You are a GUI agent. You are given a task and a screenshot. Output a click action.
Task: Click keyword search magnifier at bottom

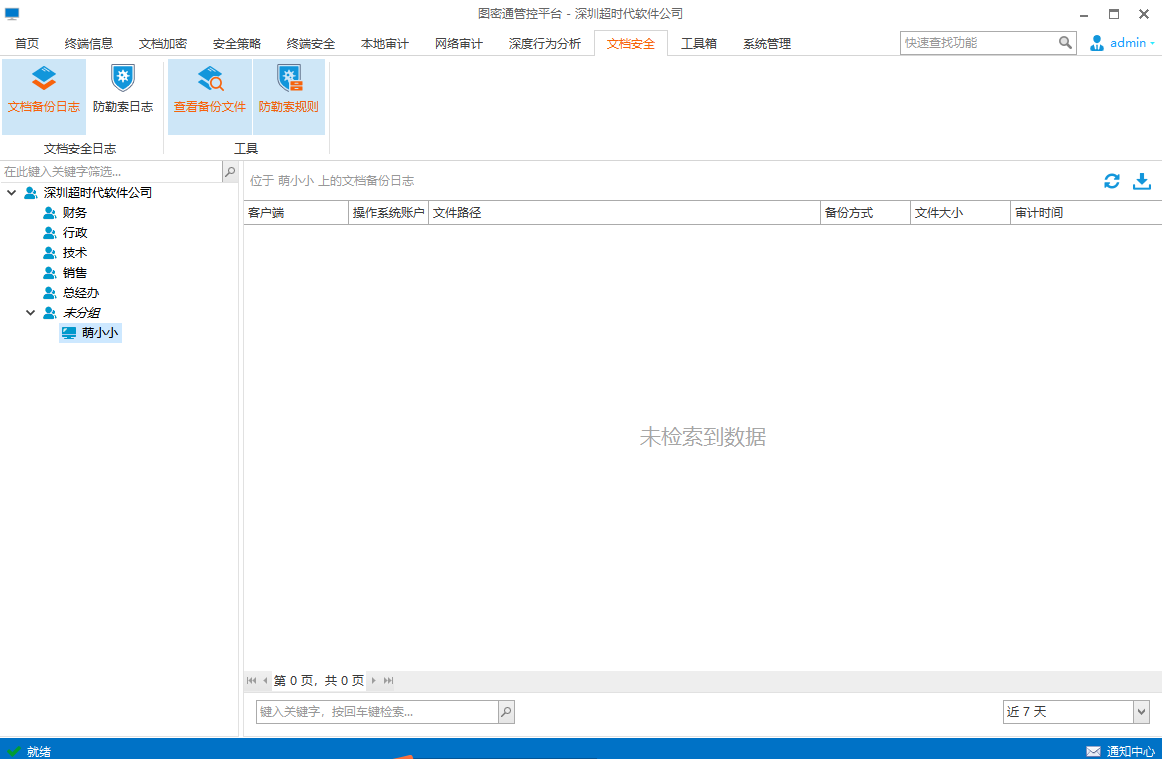(506, 712)
